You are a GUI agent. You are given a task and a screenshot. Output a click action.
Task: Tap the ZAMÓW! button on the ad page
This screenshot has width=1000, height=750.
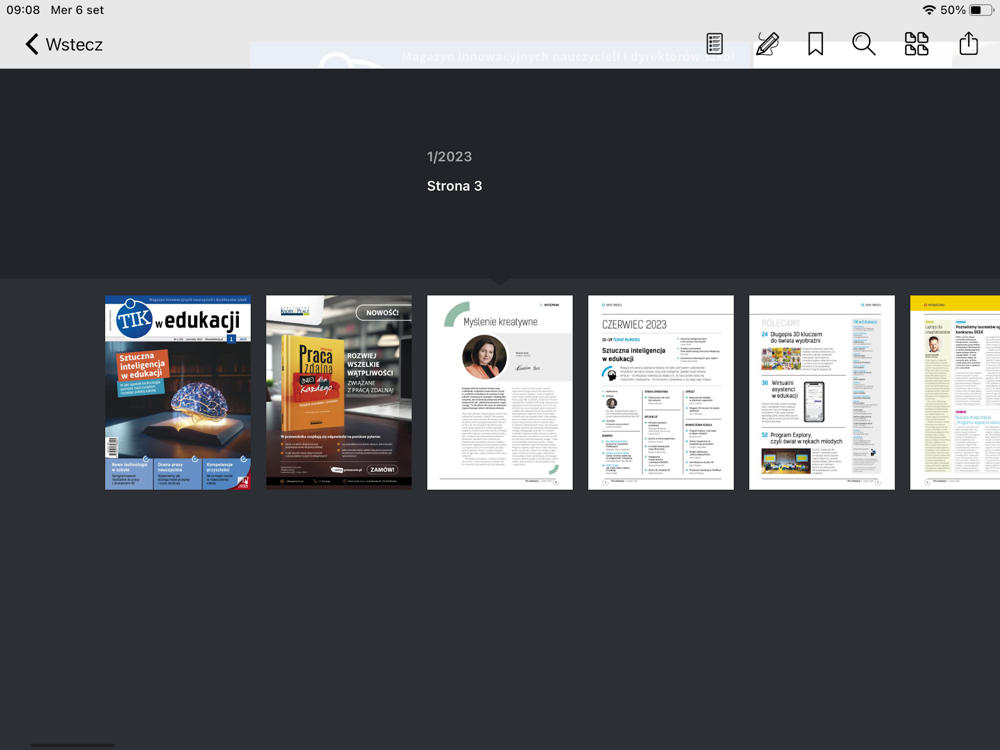pyautogui.click(x=382, y=469)
